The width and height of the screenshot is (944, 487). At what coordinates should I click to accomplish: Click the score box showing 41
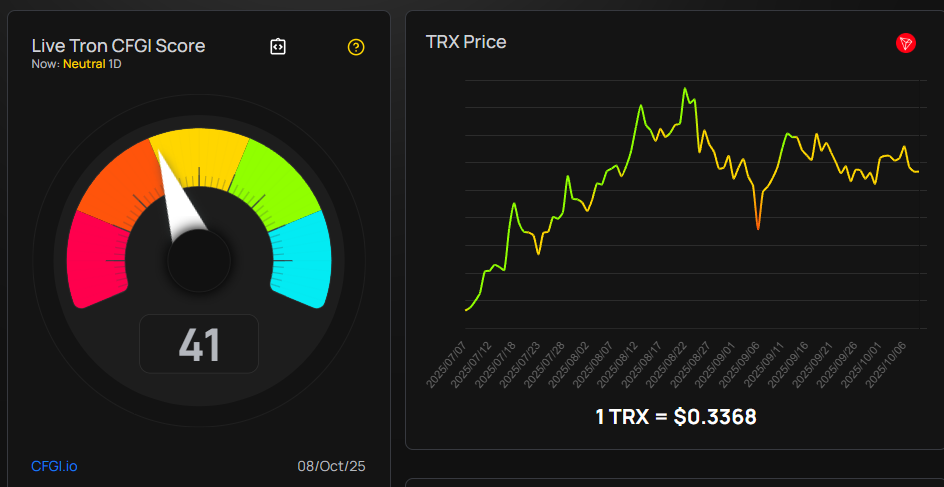click(199, 344)
